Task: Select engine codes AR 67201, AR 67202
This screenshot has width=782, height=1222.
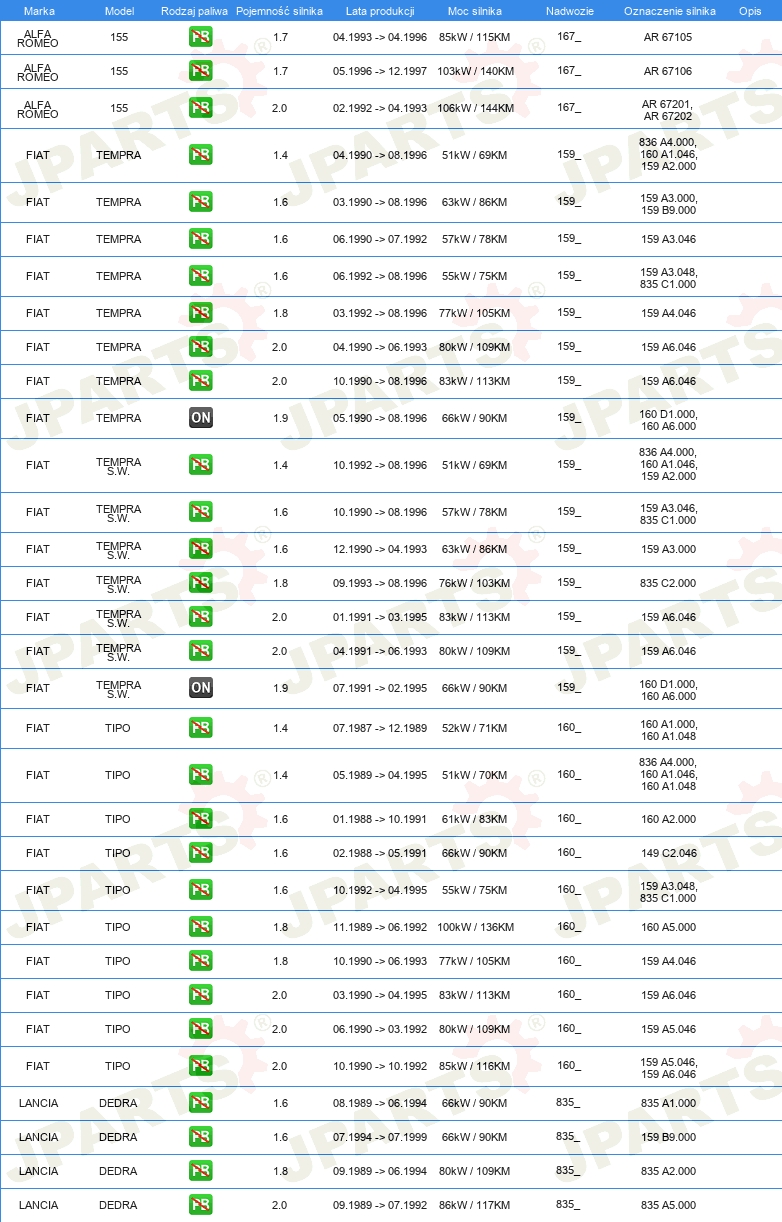Action: [x=669, y=109]
